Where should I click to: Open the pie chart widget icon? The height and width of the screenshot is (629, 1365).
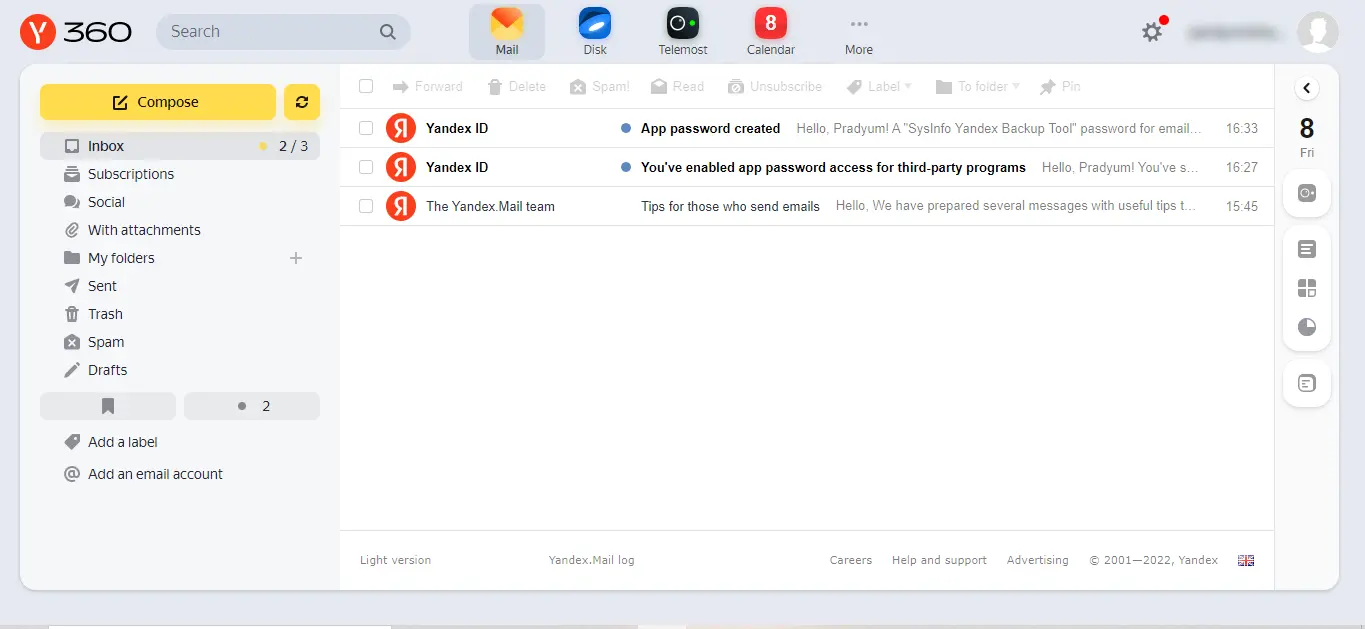coord(1307,327)
